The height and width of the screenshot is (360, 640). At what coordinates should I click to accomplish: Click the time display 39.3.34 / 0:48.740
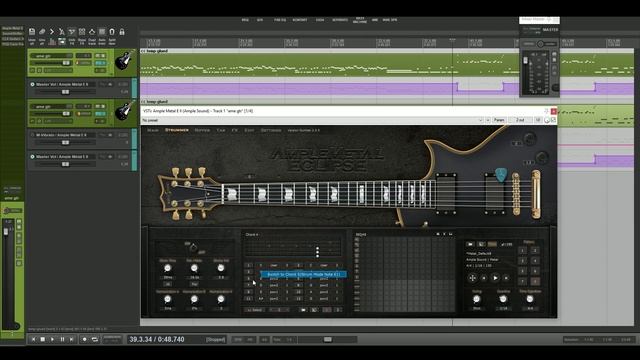(157, 339)
